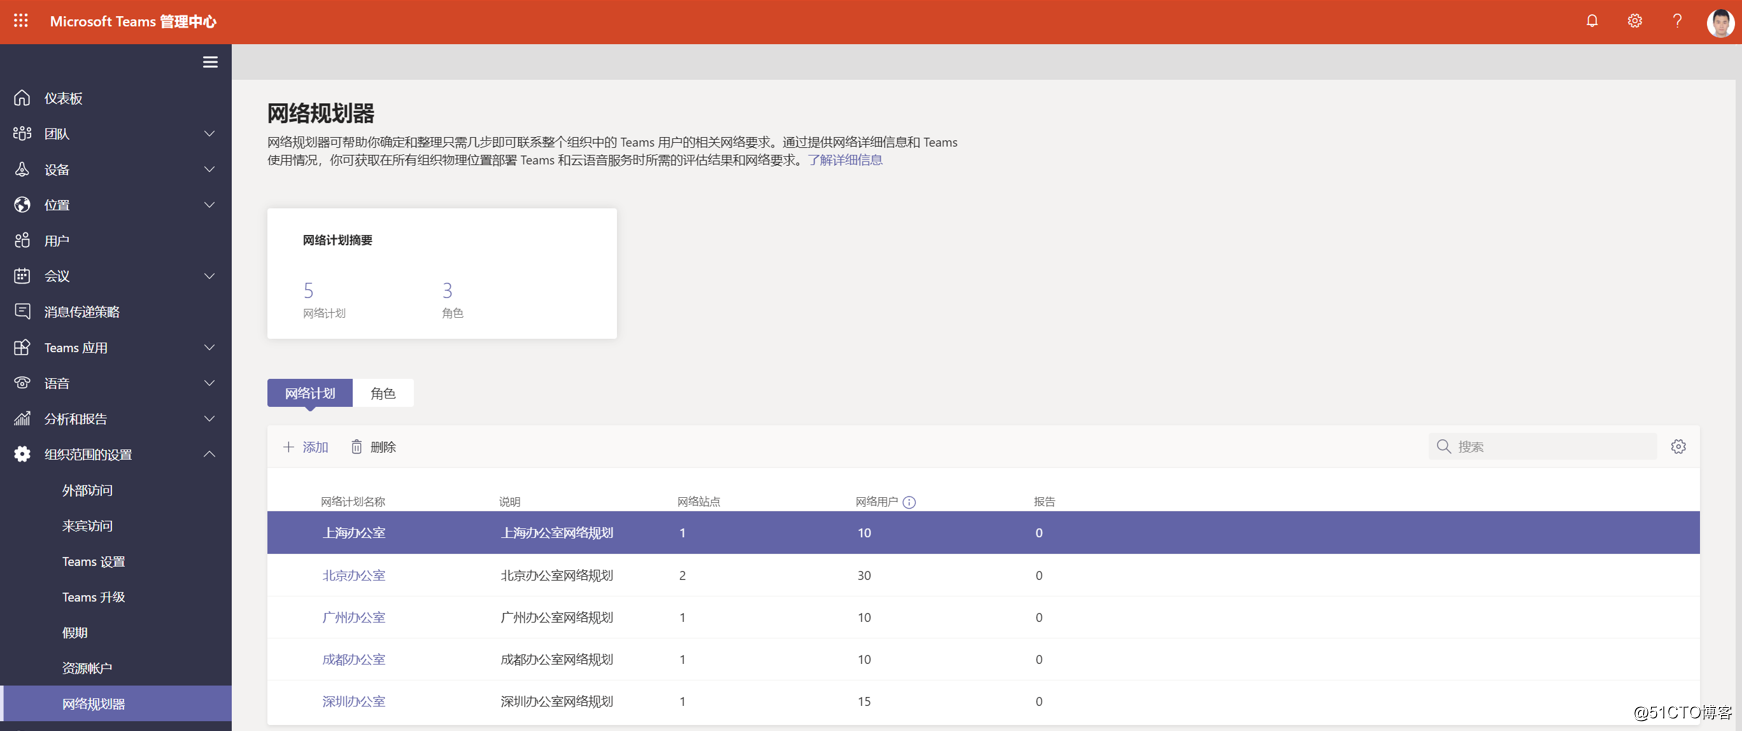Screen dimensions: 1742x731
Task: Click the 团队 teams icon
Action: [x=22, y=133]
